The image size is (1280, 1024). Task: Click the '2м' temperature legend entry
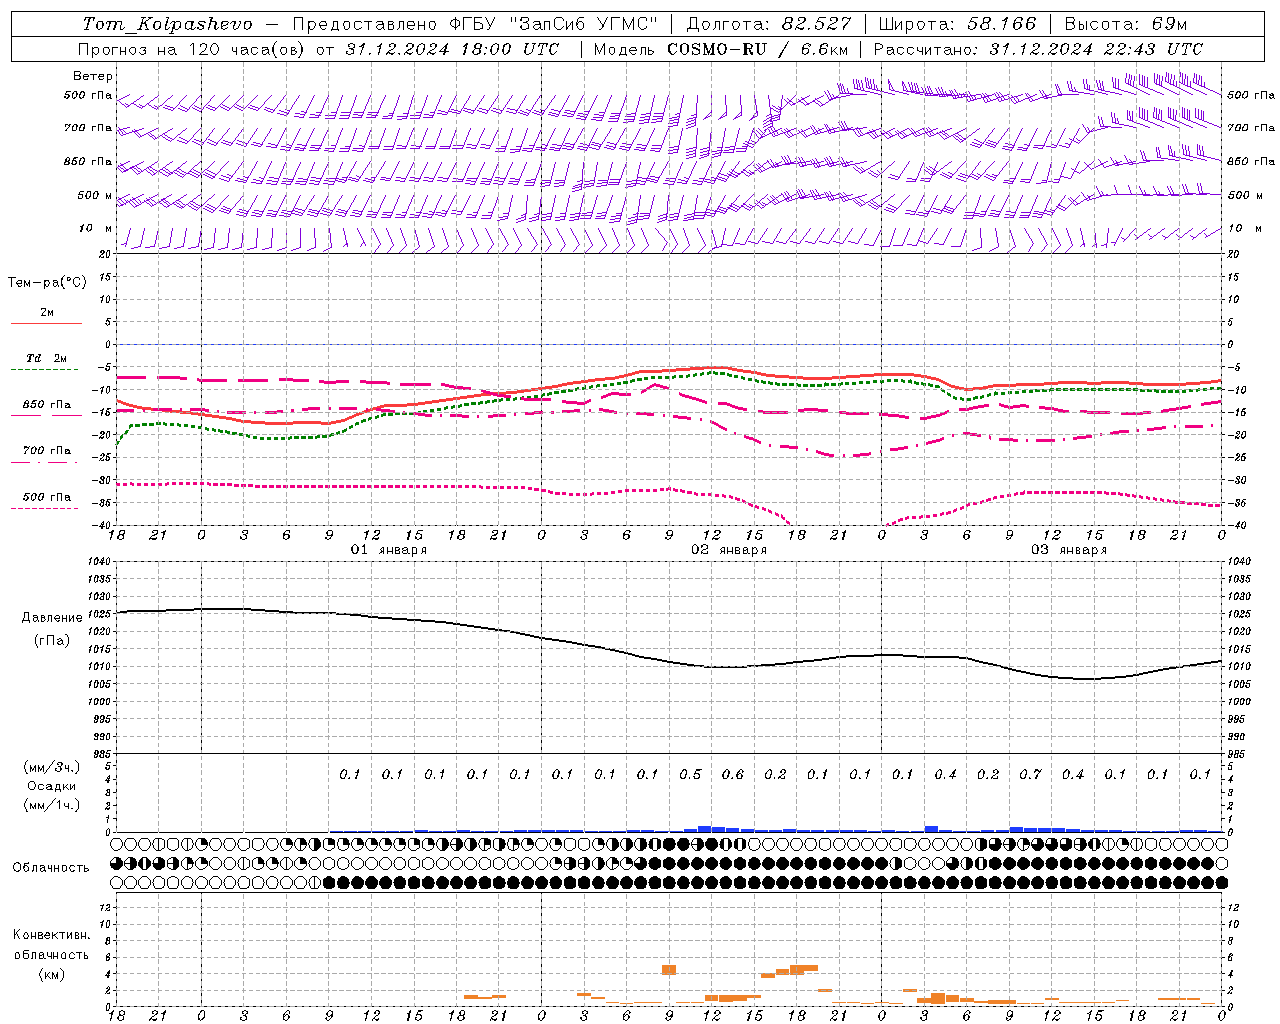click(47, 313)
